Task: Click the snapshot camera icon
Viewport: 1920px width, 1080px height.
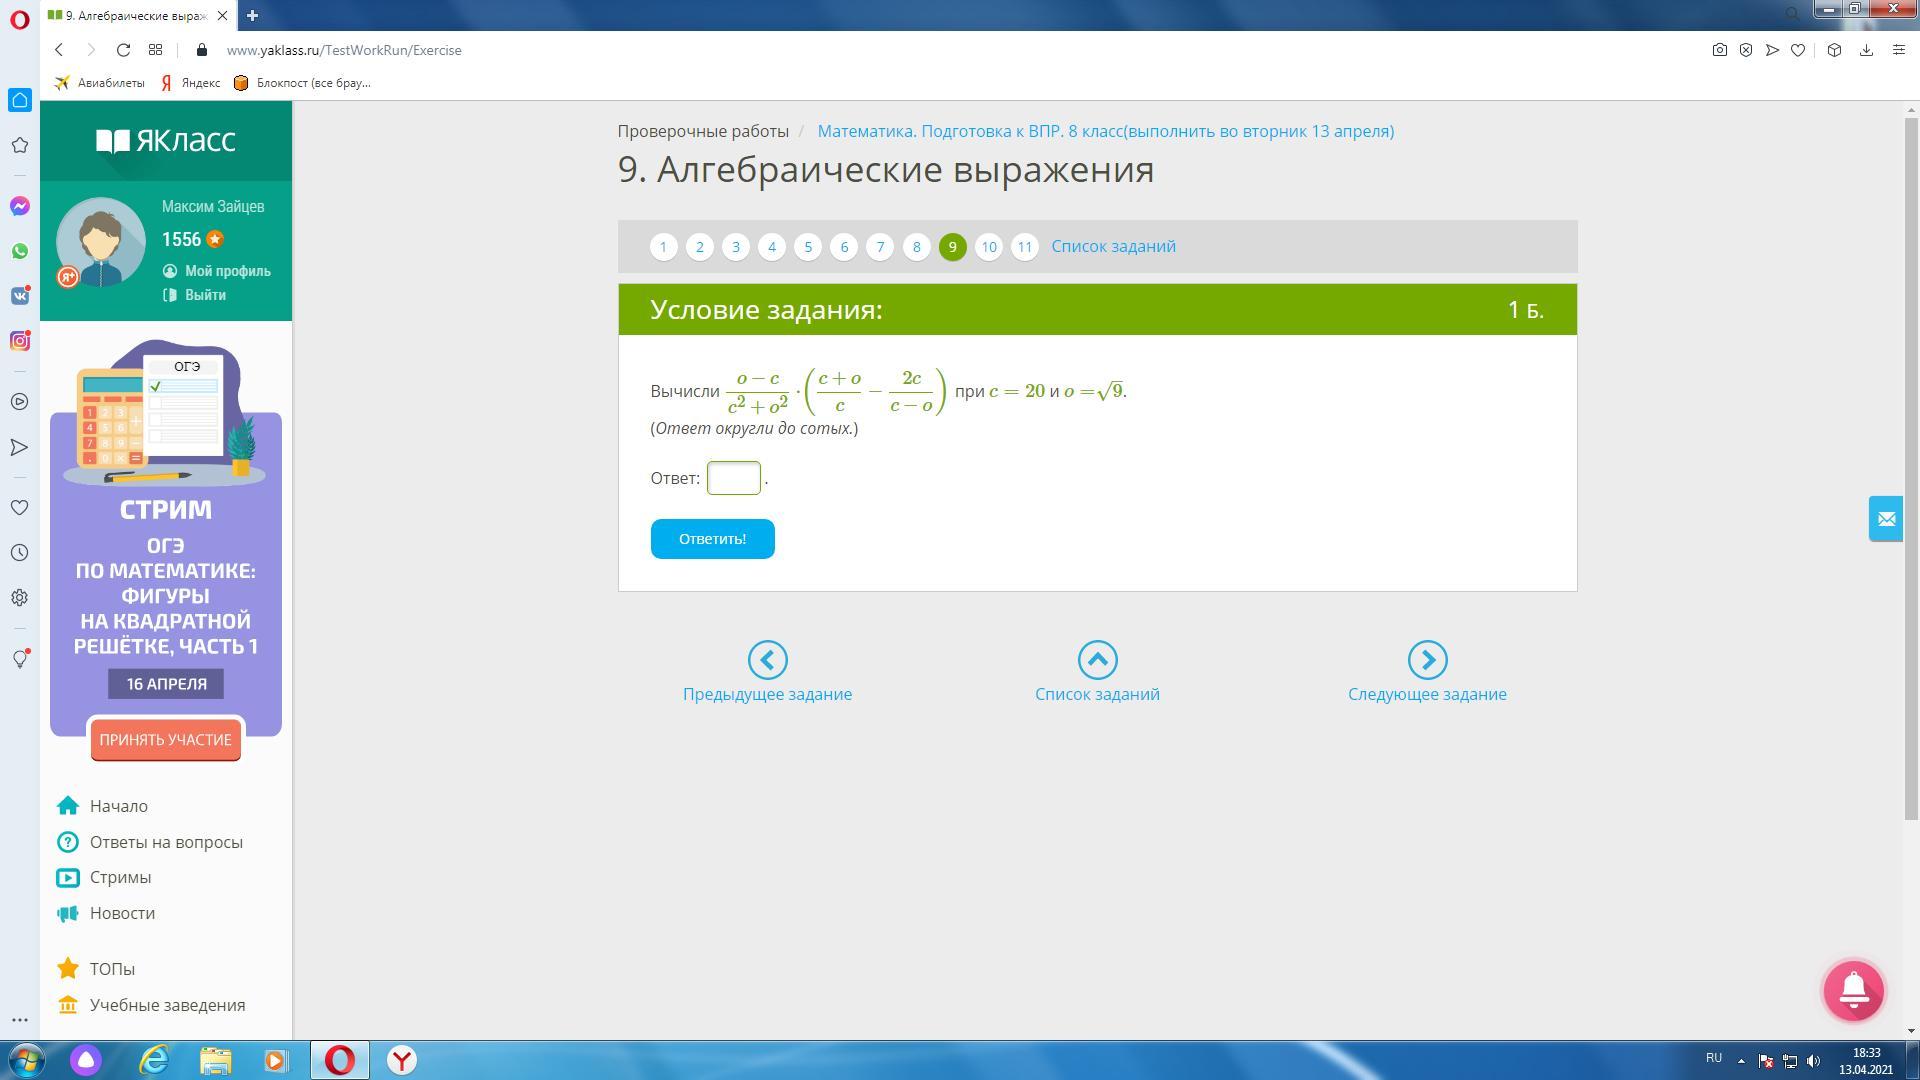Action: [1719, 50]
